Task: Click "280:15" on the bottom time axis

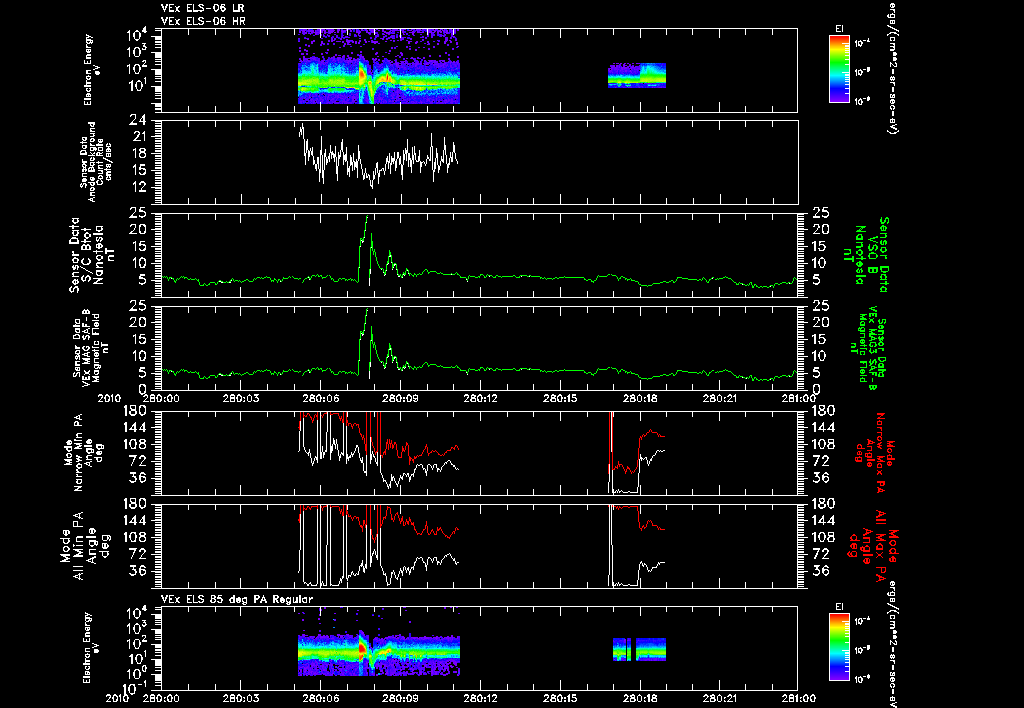Action: [560, 698]
